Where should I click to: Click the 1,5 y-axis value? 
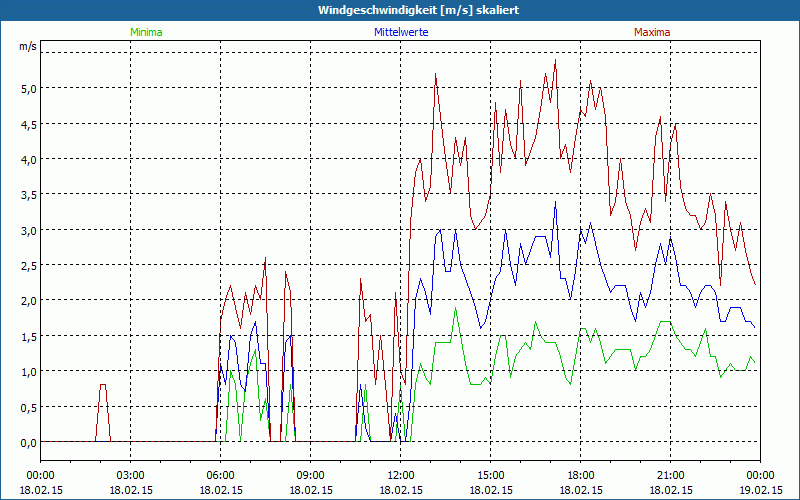[29, 336]
